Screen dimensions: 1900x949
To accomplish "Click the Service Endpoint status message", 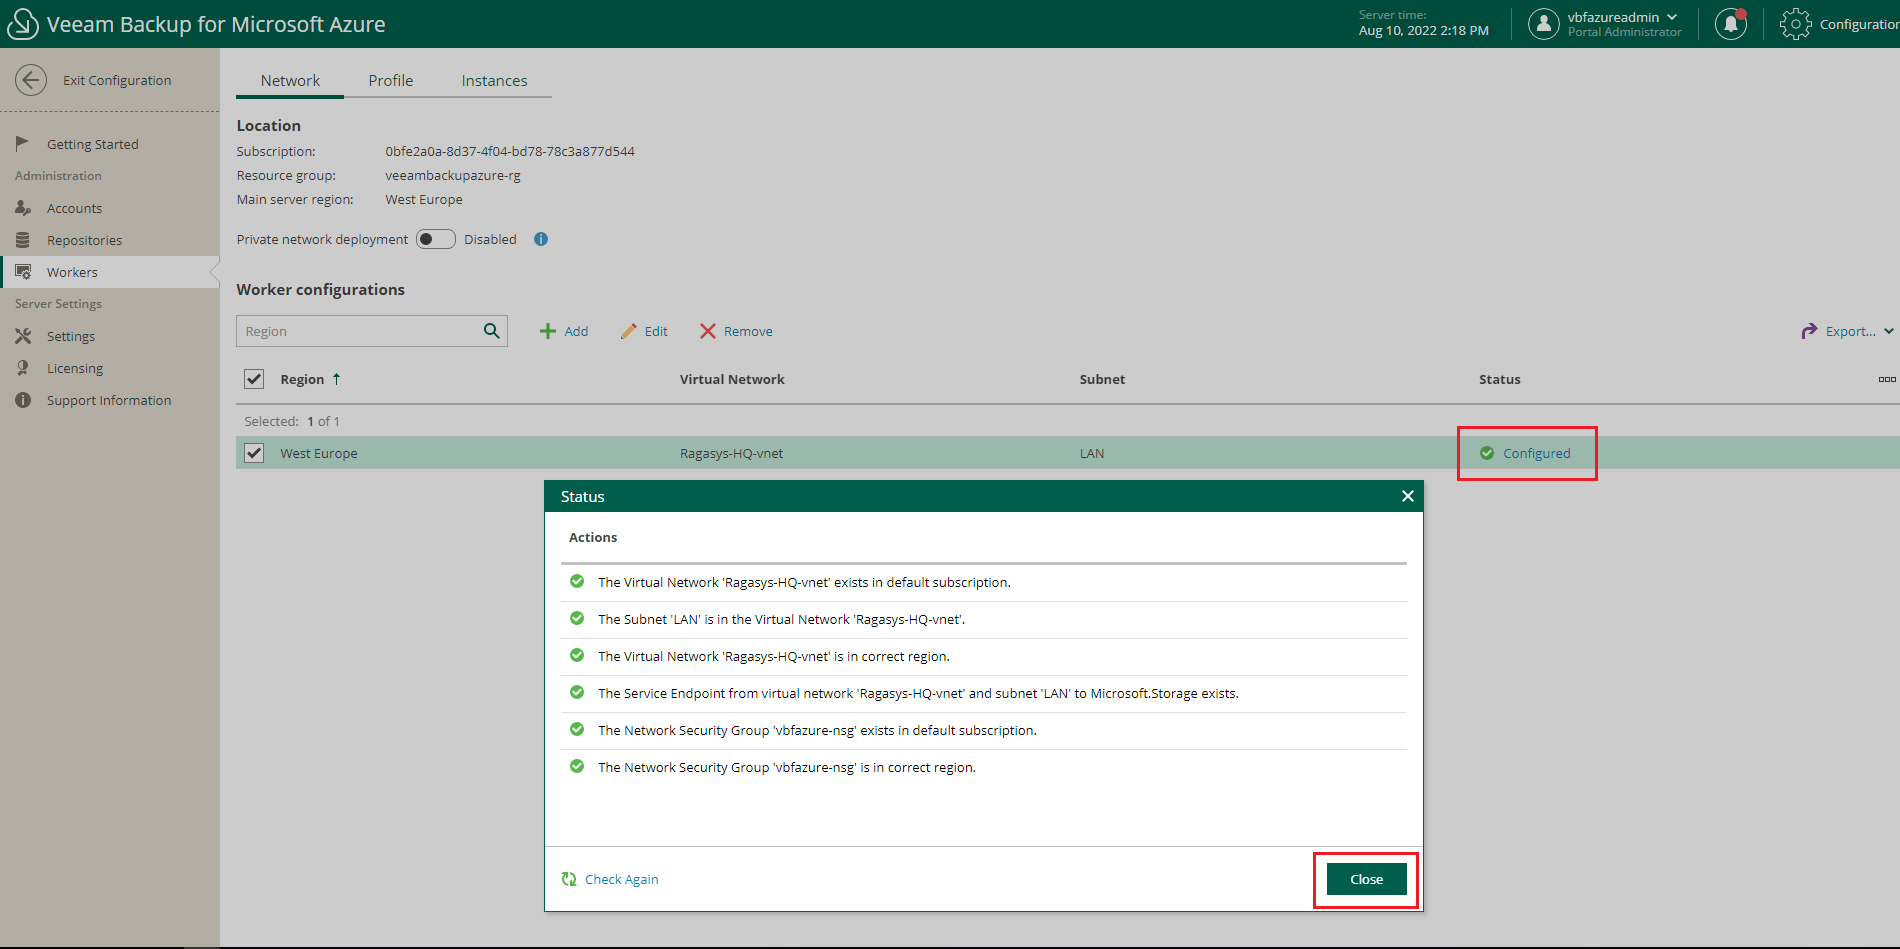I will click(x=918, y=693).
